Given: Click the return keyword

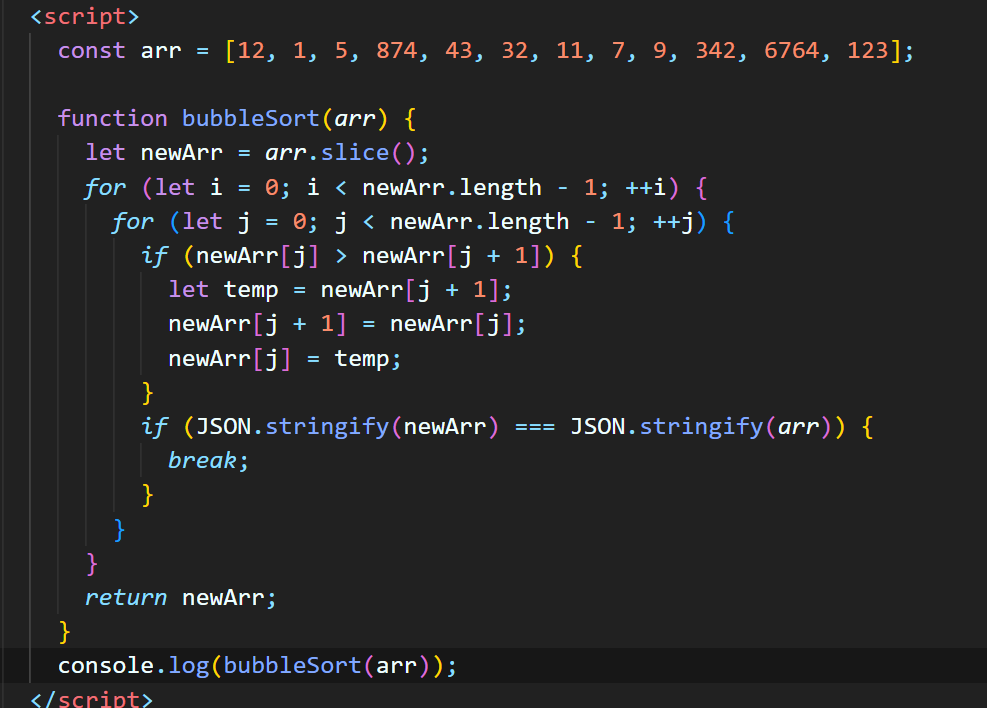Looking at the screenshot, I should click(126, 597).
